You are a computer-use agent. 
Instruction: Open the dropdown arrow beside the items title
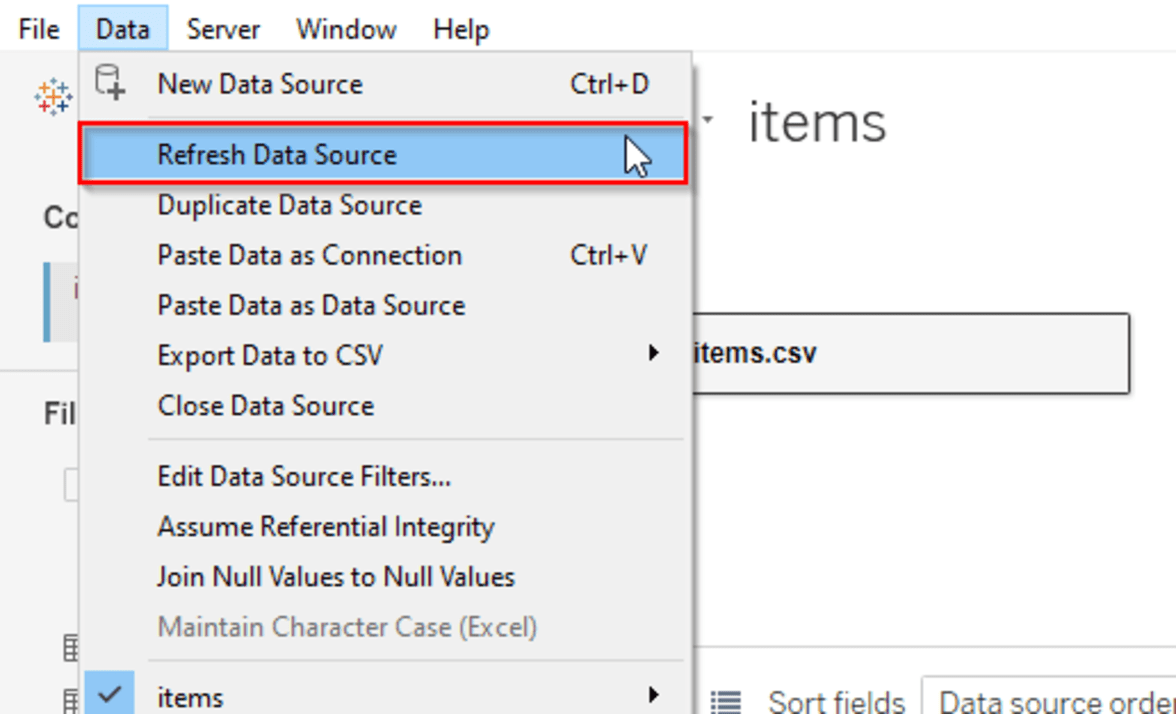coord(708,121)
